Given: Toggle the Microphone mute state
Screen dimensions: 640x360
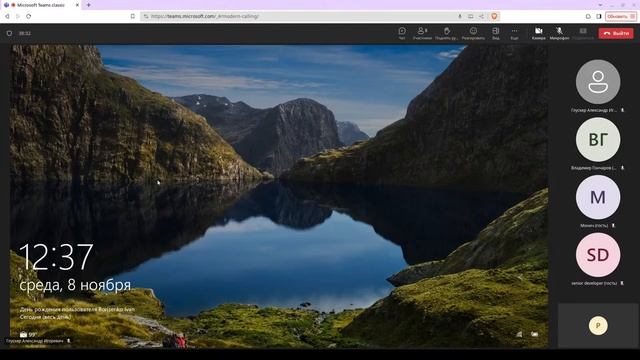Looking at the screenshot, I should (x=559, y=33).
